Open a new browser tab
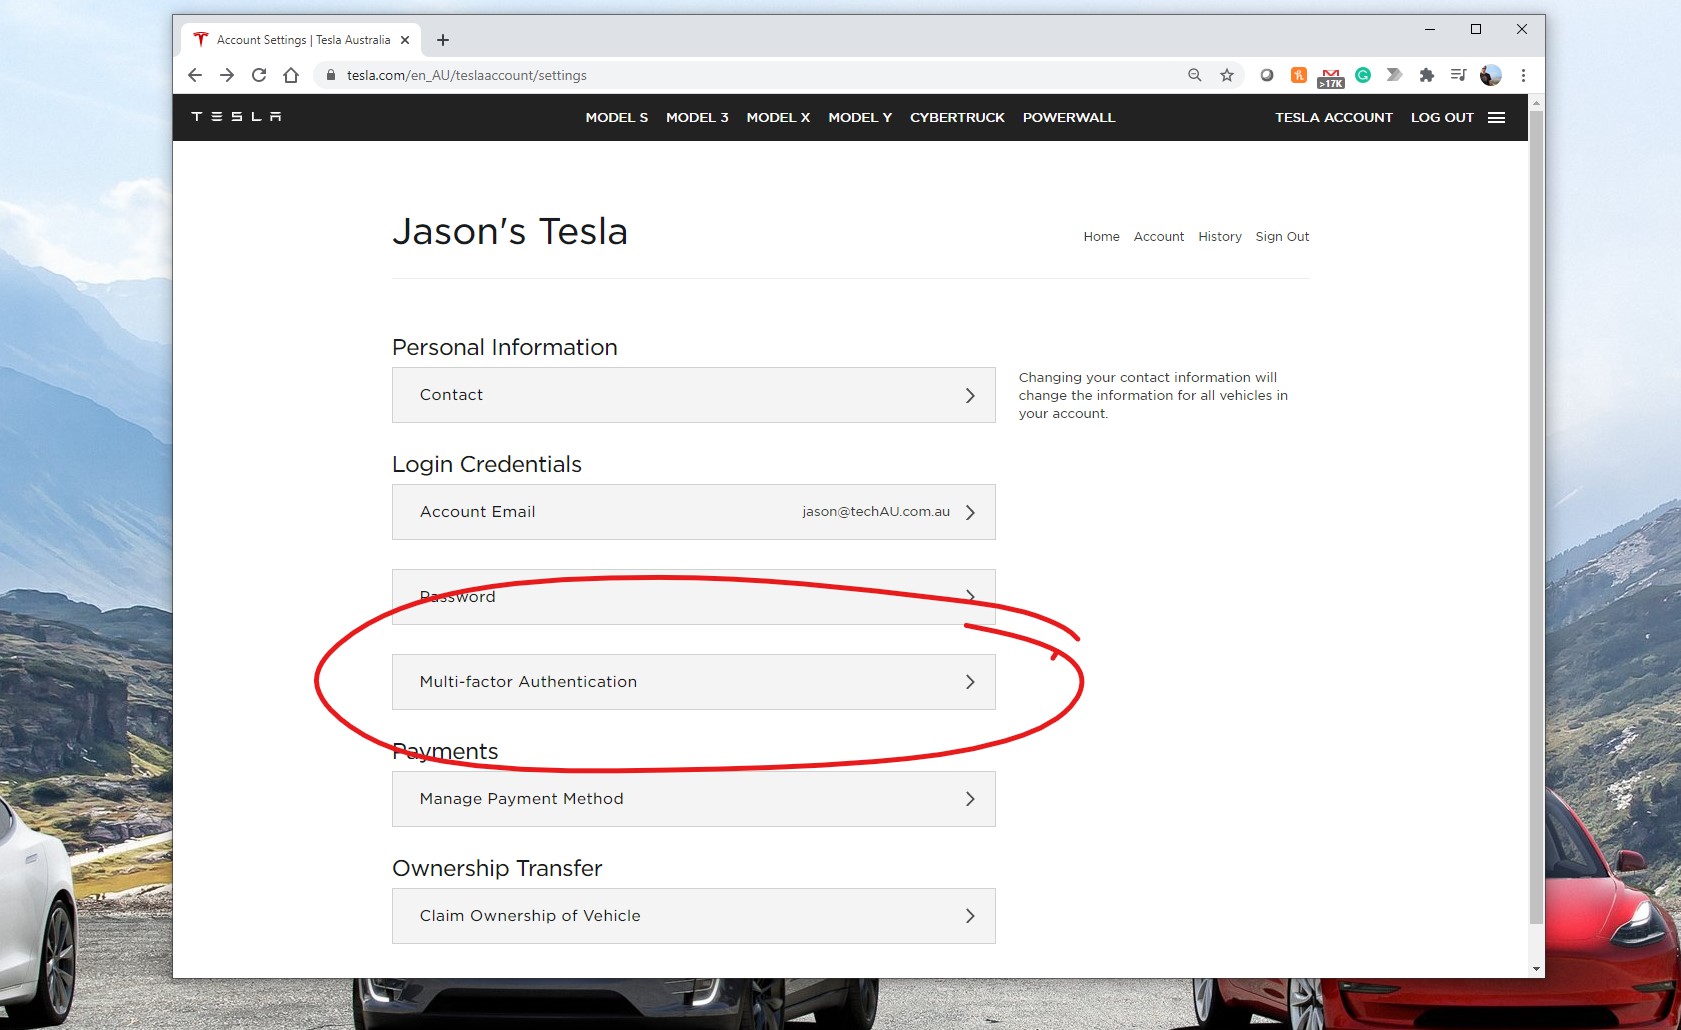This screenshot has width=1681, height=1030. click(x=443, y=40)
